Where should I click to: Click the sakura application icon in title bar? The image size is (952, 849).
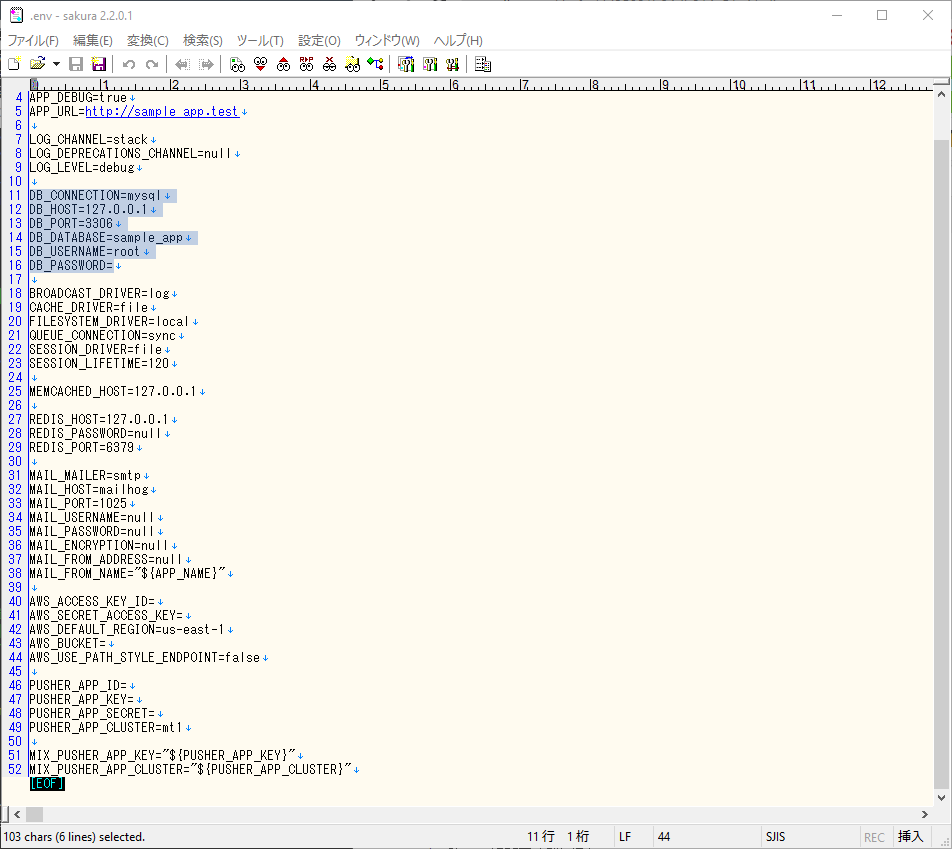tap(16, 15)
